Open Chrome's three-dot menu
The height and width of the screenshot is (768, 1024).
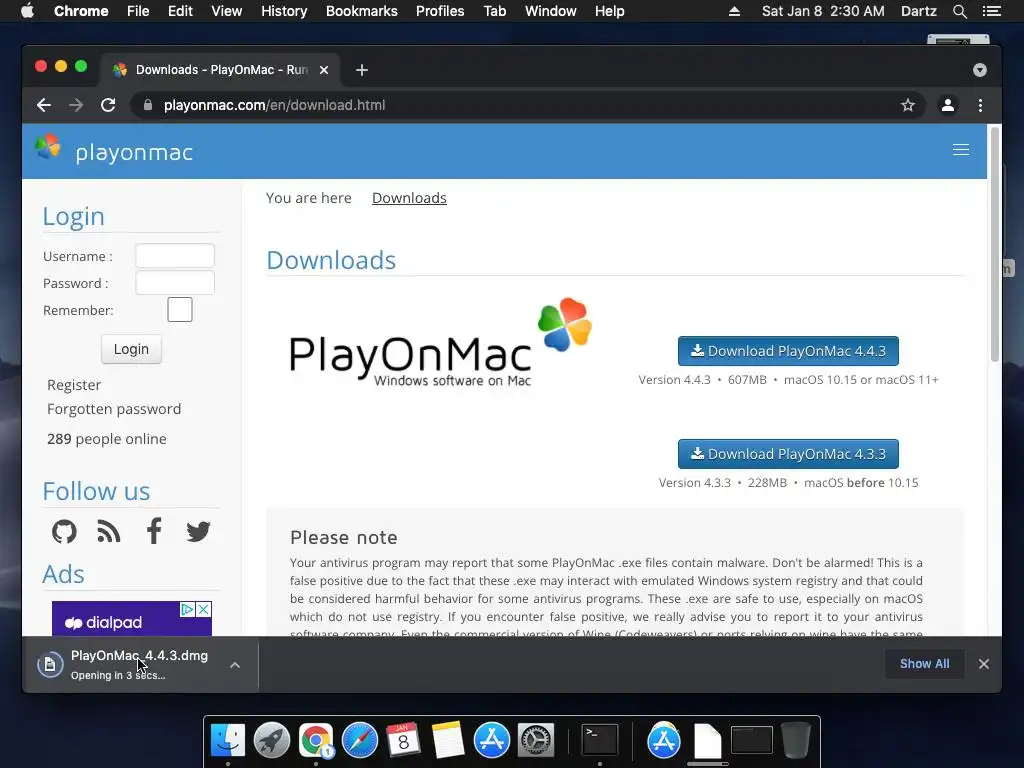pyautogui.click(x=980, y=105)
